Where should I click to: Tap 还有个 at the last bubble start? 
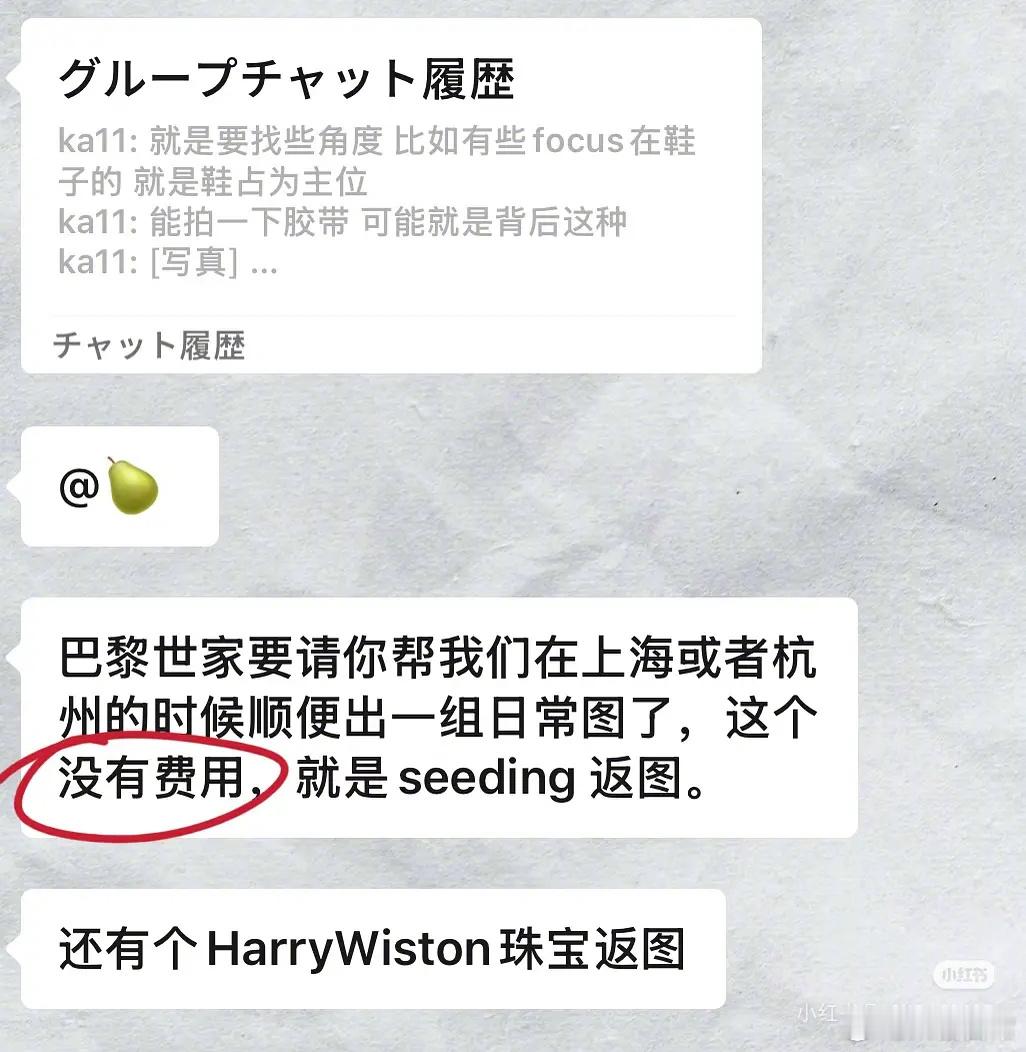coord(128,949)
